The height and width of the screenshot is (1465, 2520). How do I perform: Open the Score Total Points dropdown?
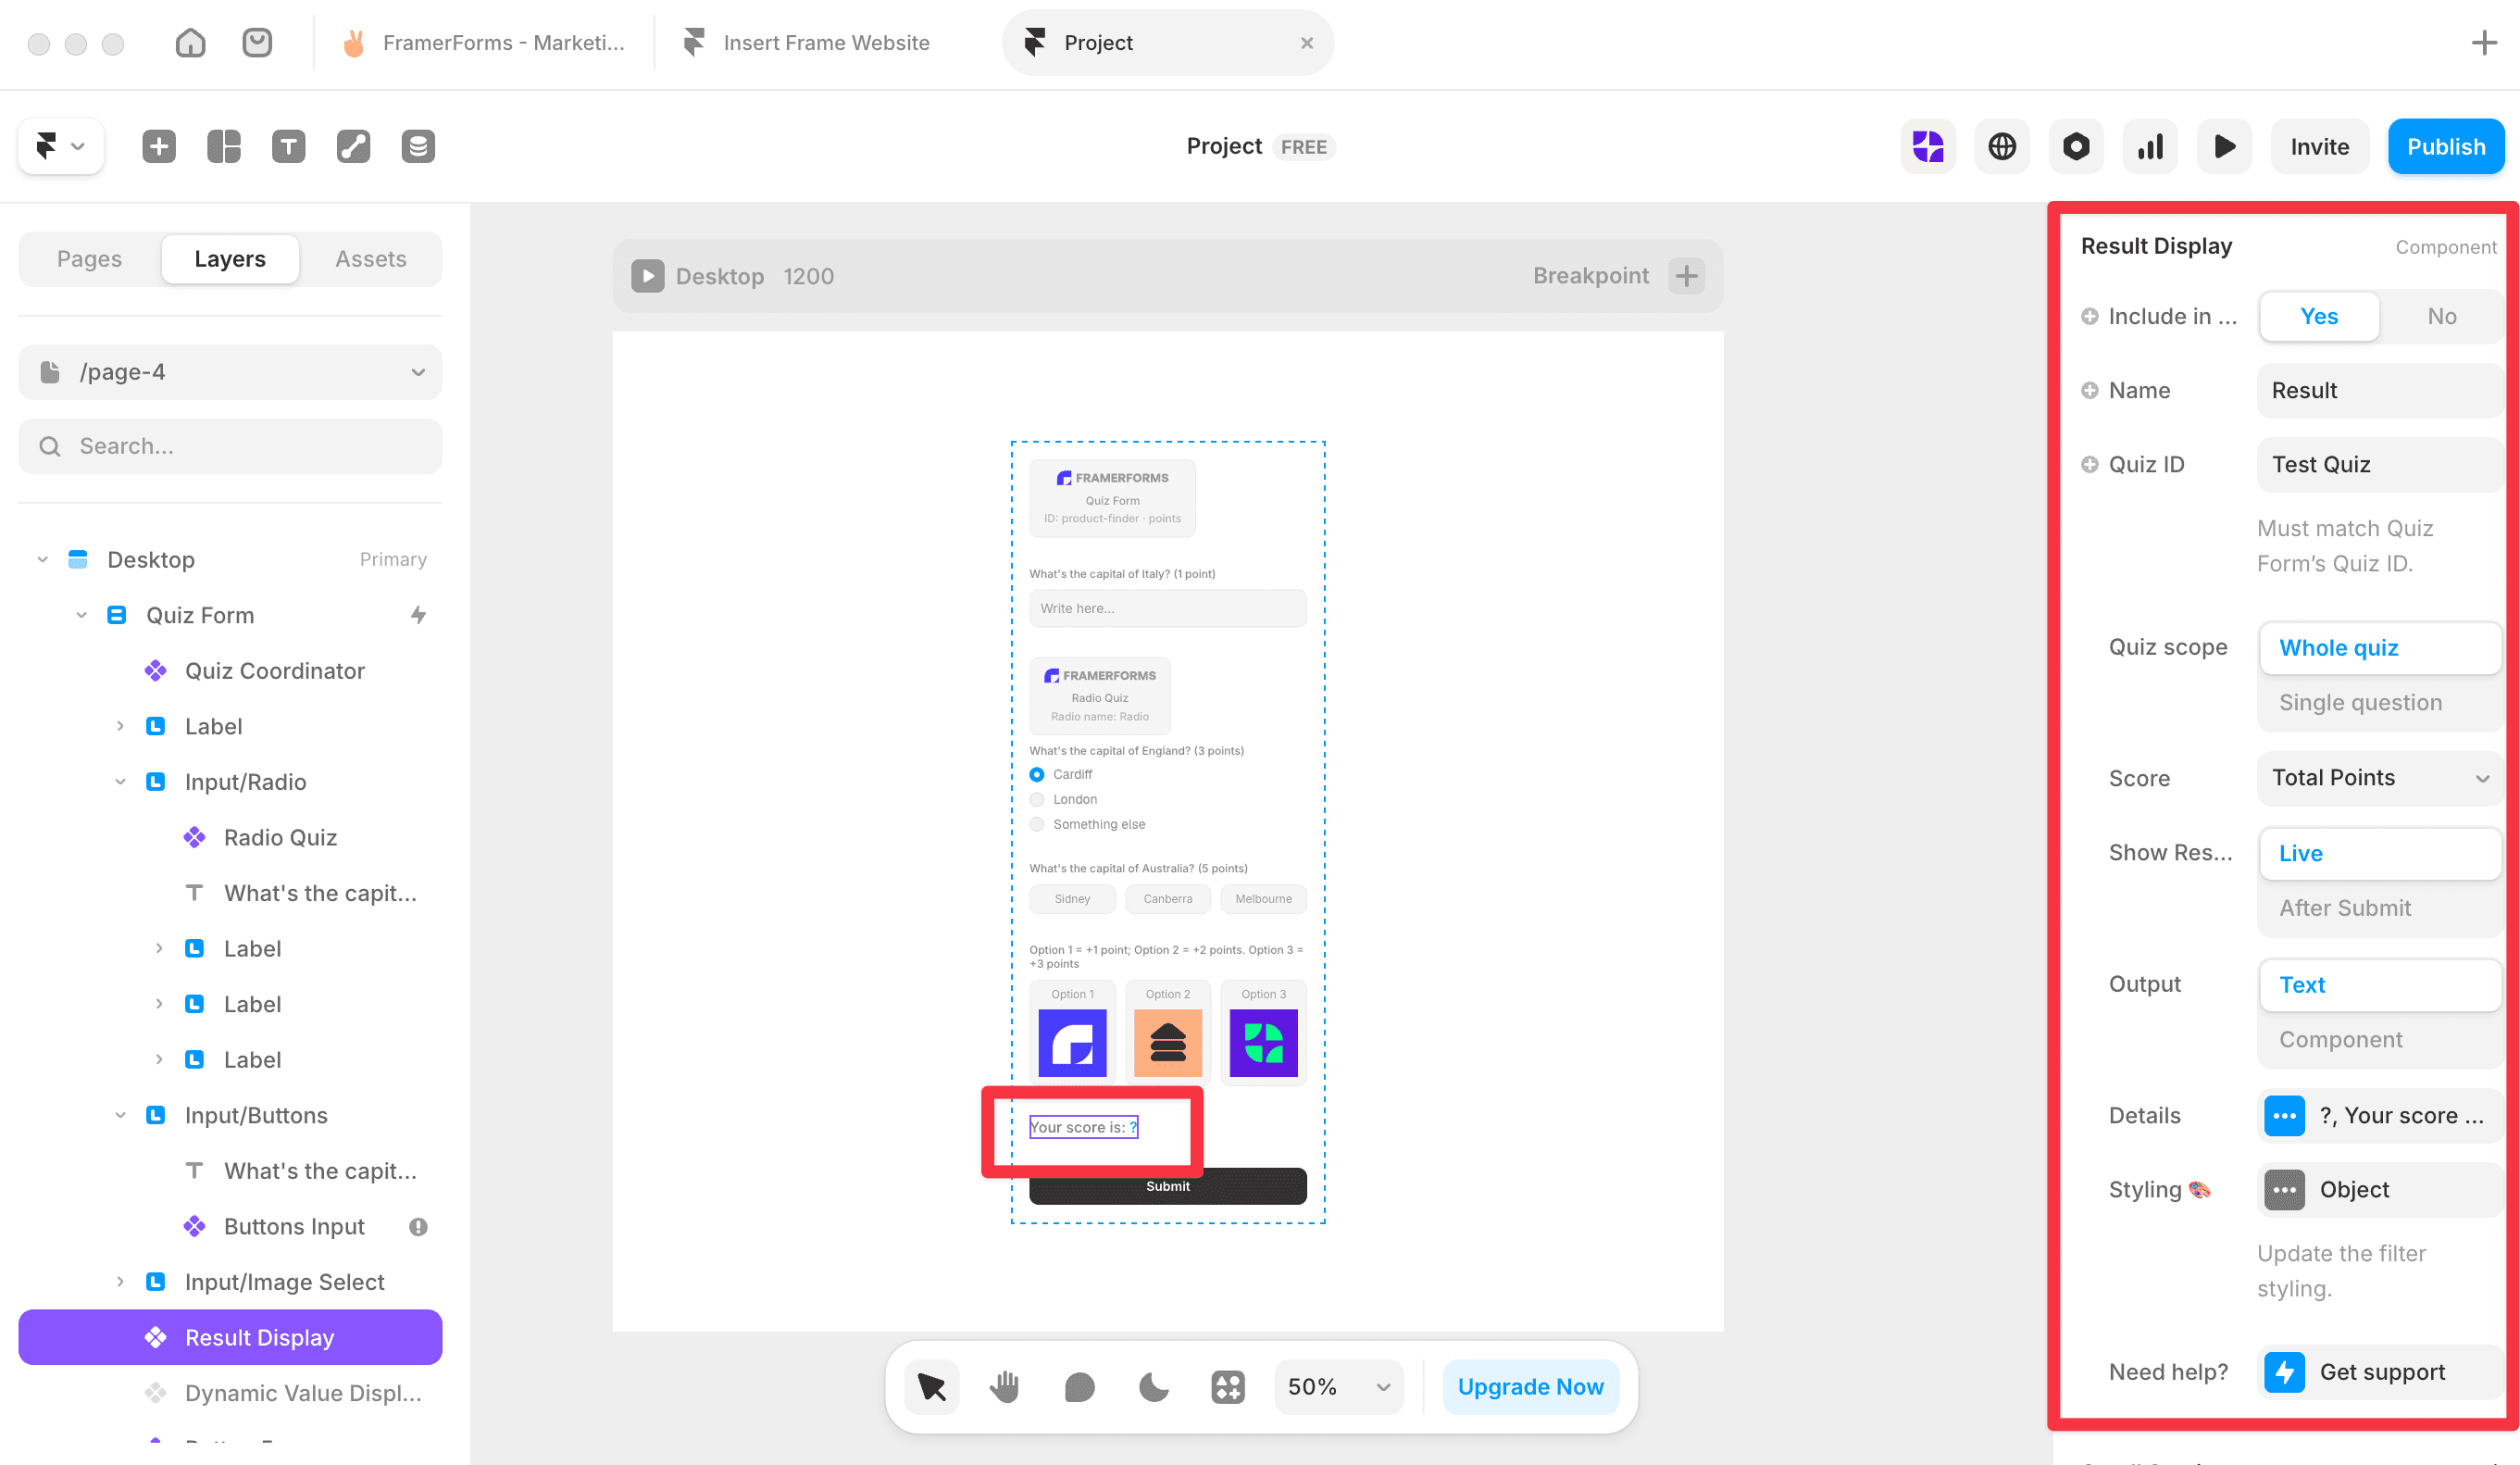[2379, 778]
